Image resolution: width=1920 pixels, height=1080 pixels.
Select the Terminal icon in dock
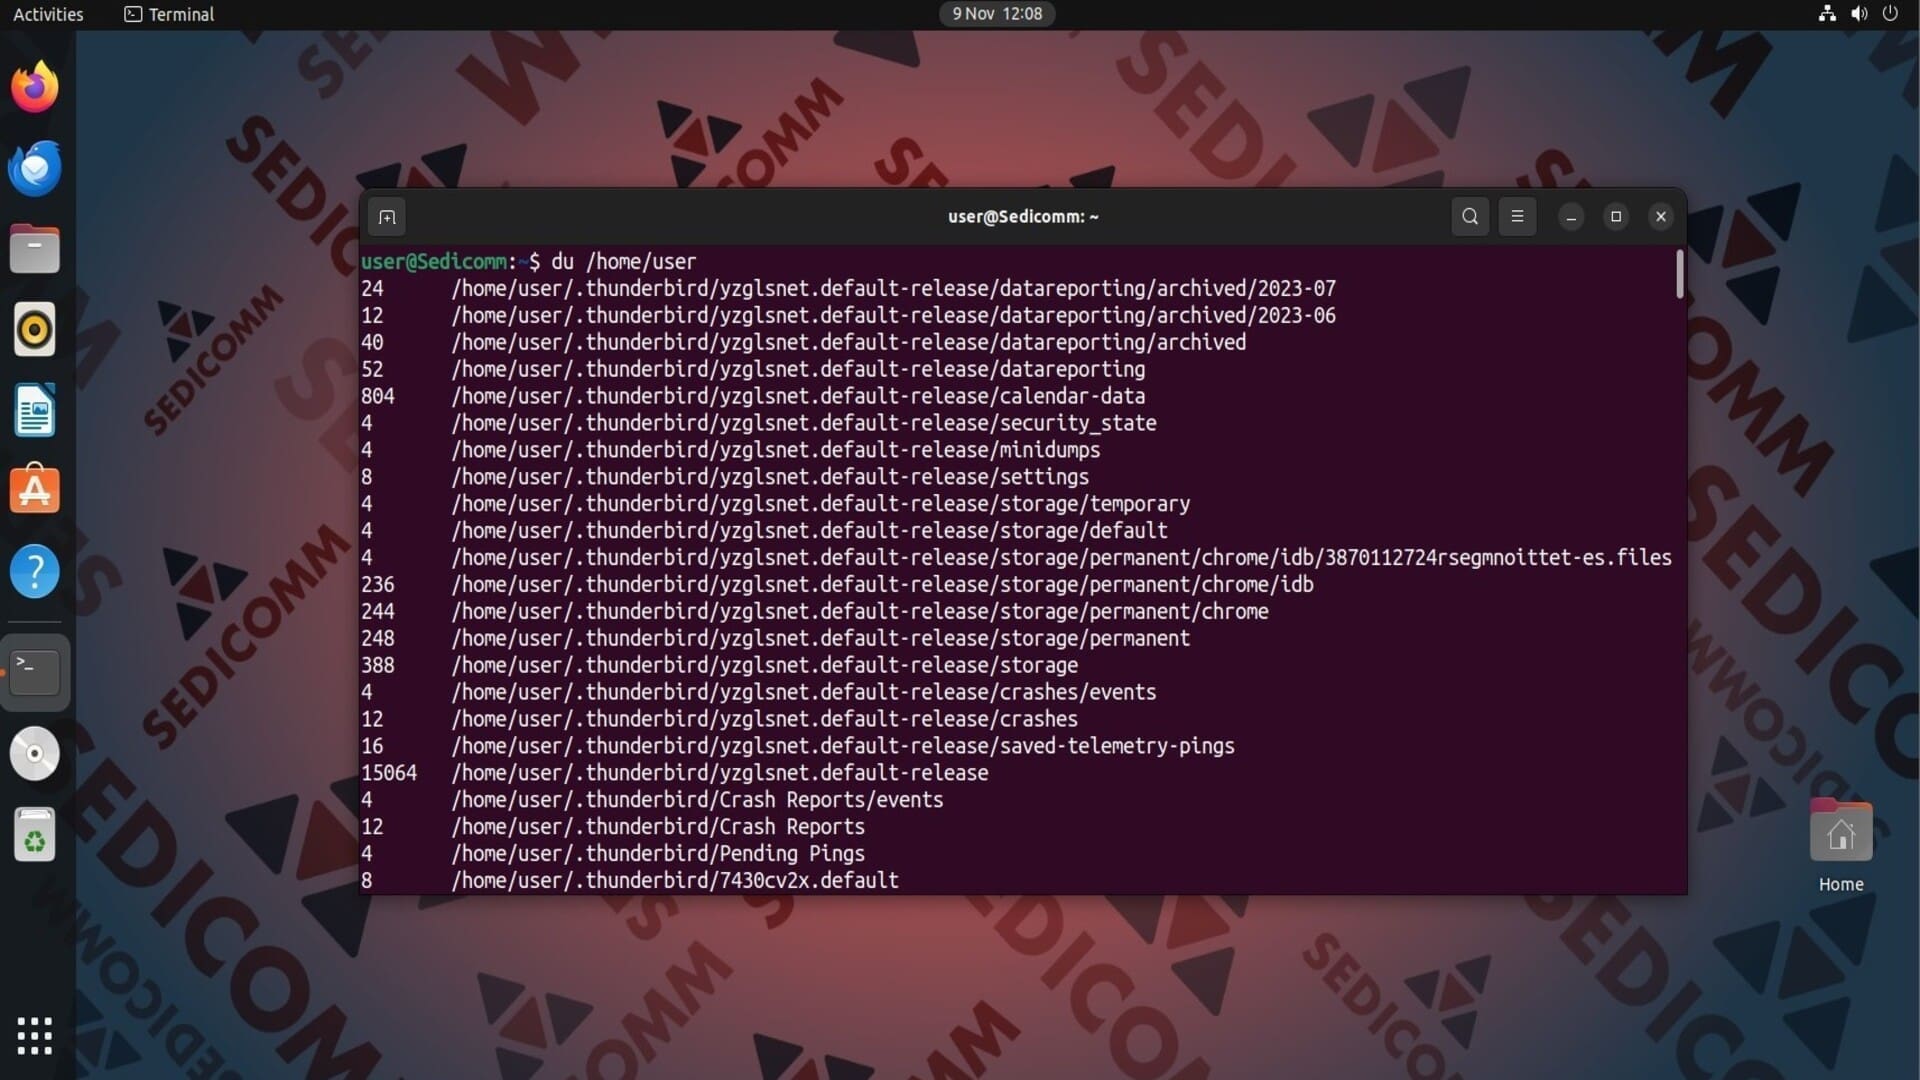[35, 672]
